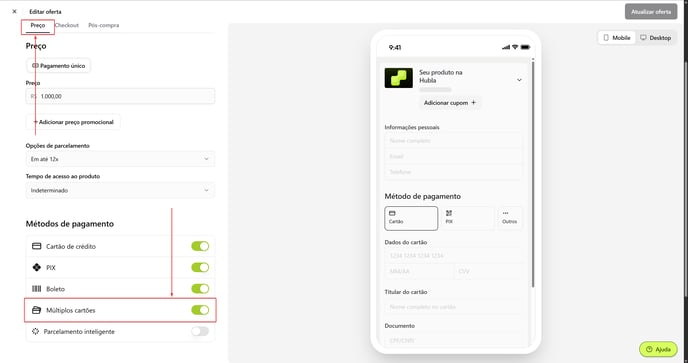Viewport: 688px width, 363px height.
Task: Open the Outros payment options in preview
Action: click(510, 218)
